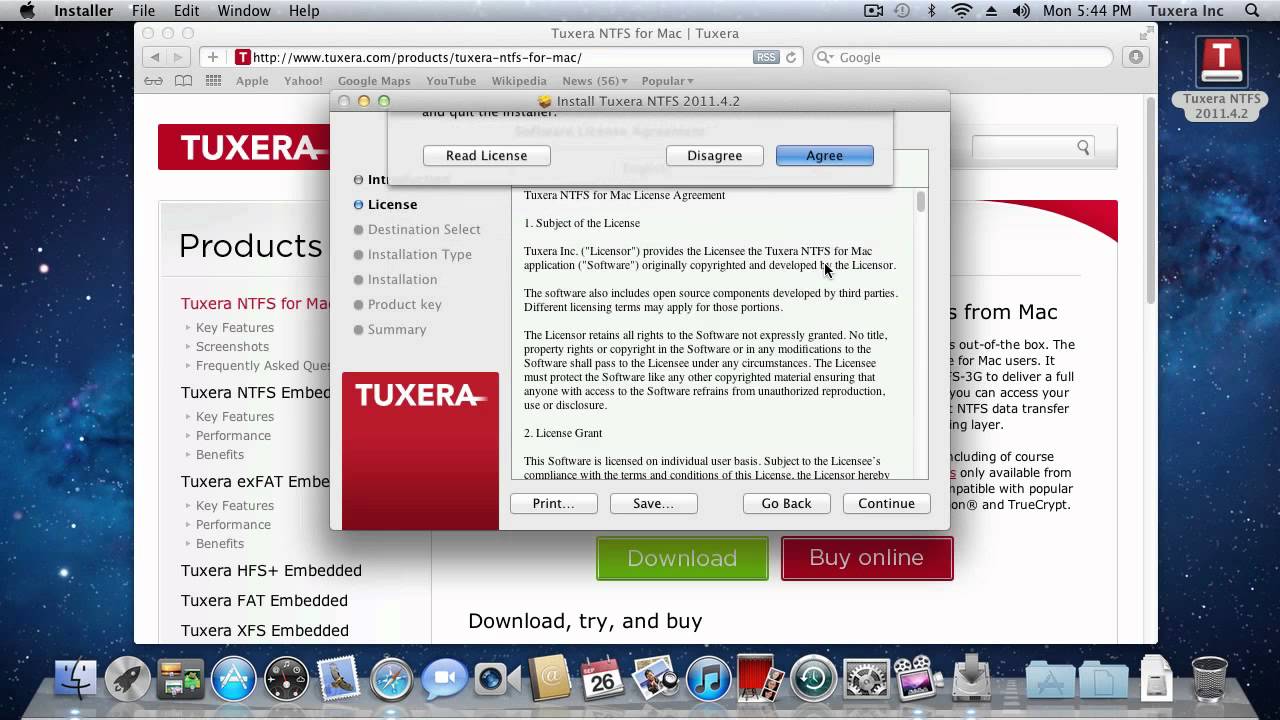Click the Spotlight search icon

tap(1252, 11)
